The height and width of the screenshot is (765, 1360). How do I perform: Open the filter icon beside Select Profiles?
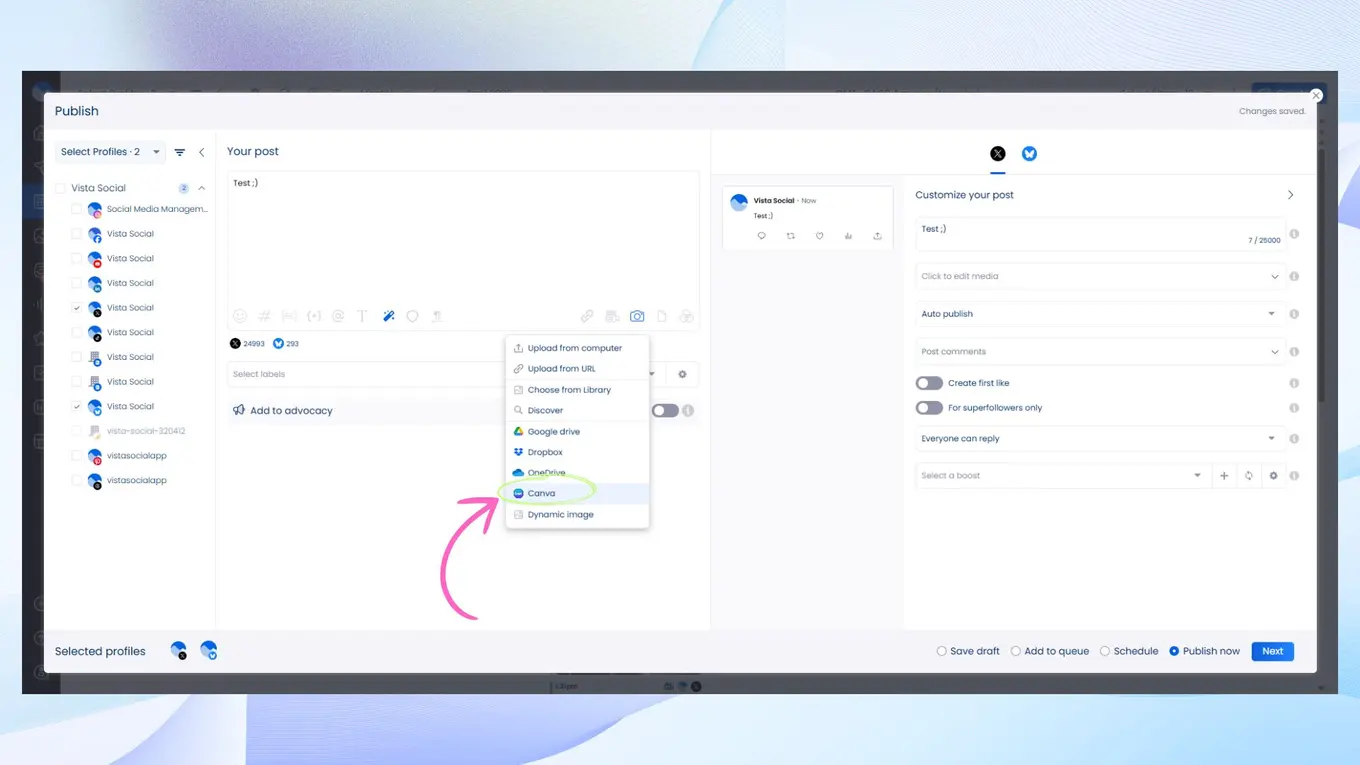pyautogui.click(x=180, y=152)
